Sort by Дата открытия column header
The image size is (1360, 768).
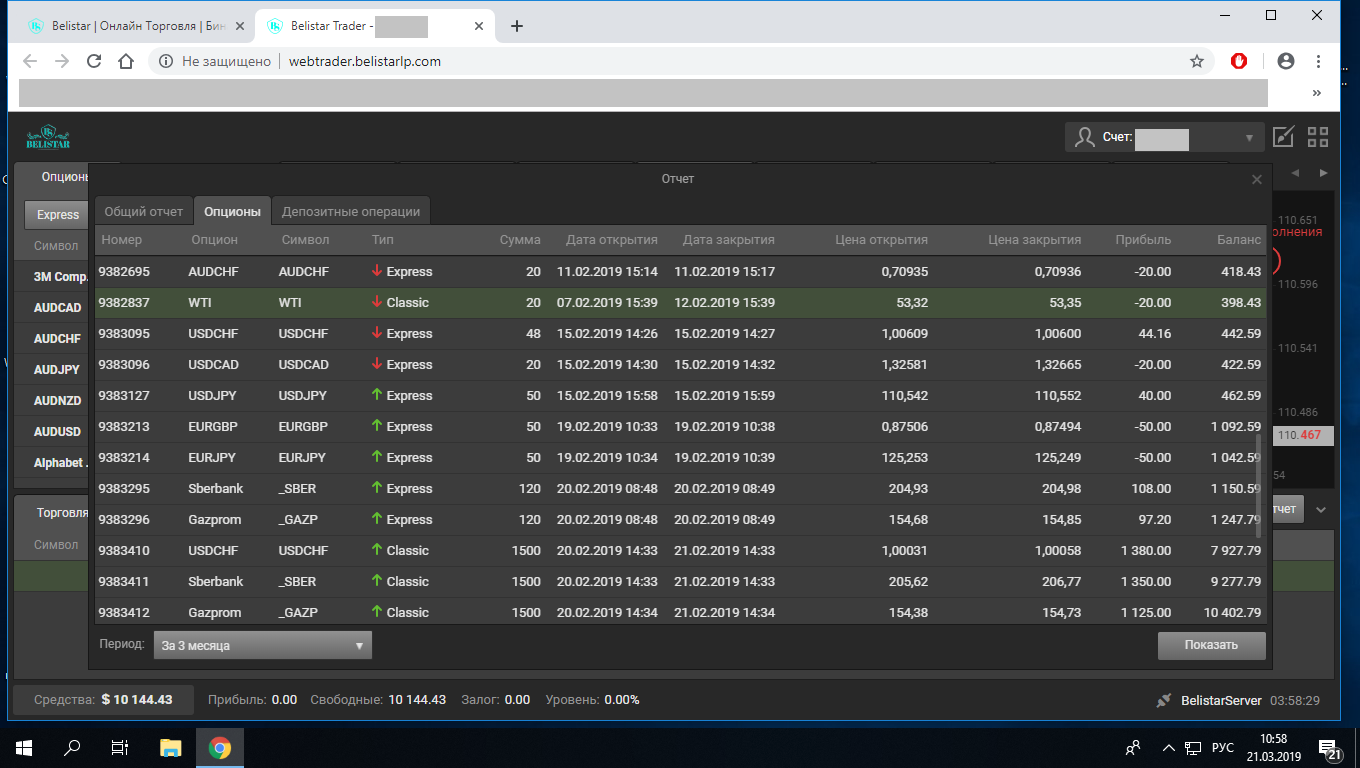pos(611,240)
